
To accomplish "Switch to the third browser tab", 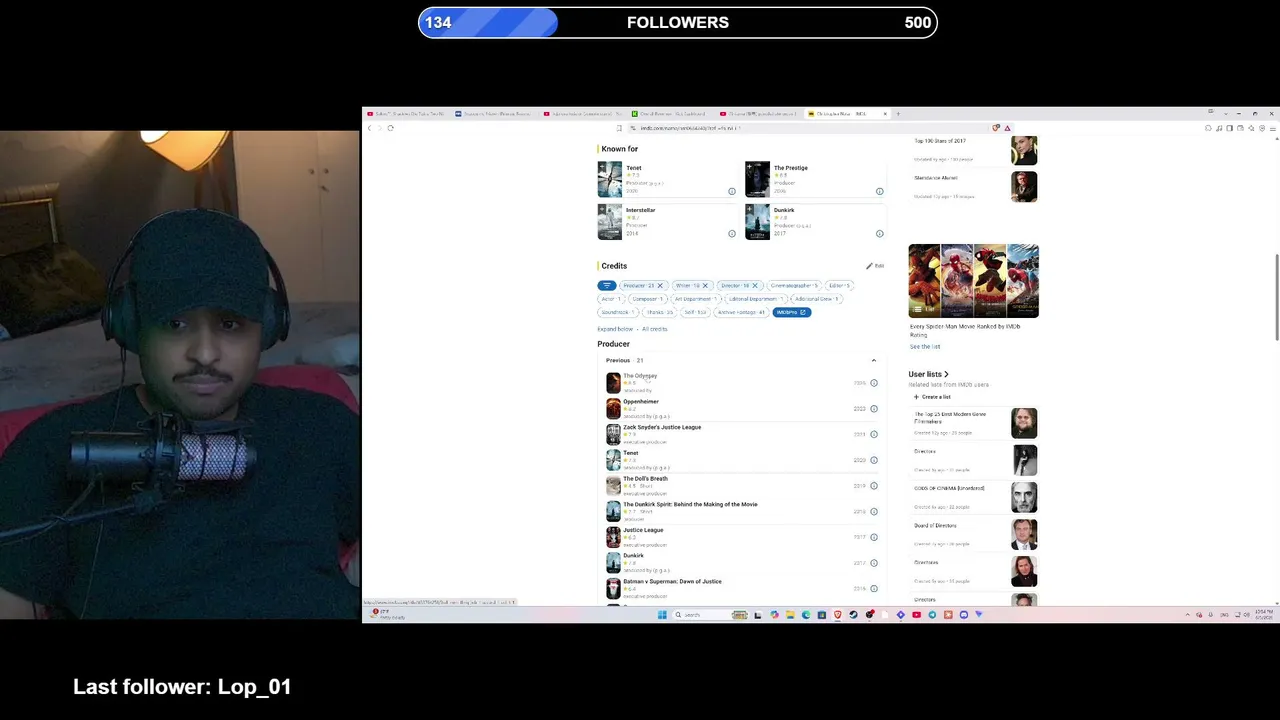I will coord(582,114).
